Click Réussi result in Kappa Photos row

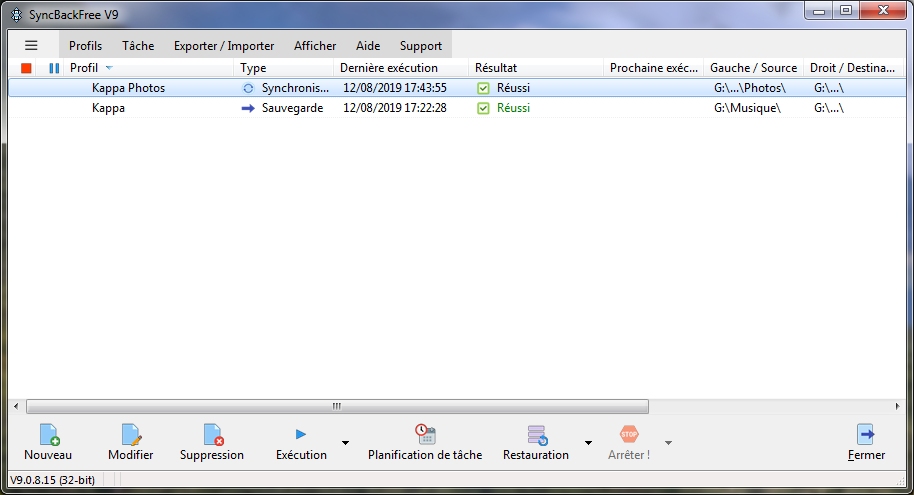514,88
